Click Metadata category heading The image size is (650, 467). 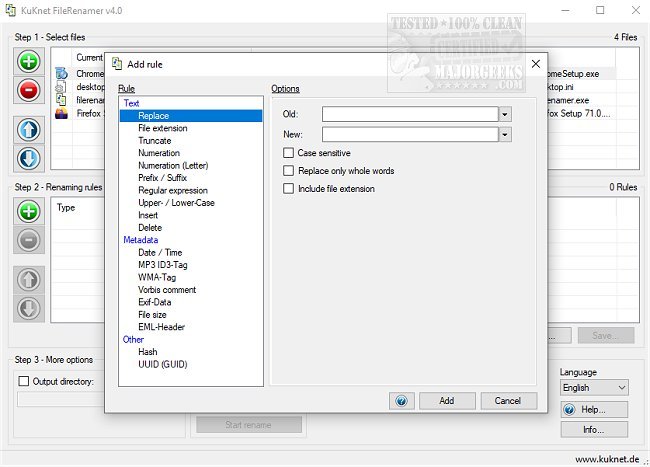141,240
